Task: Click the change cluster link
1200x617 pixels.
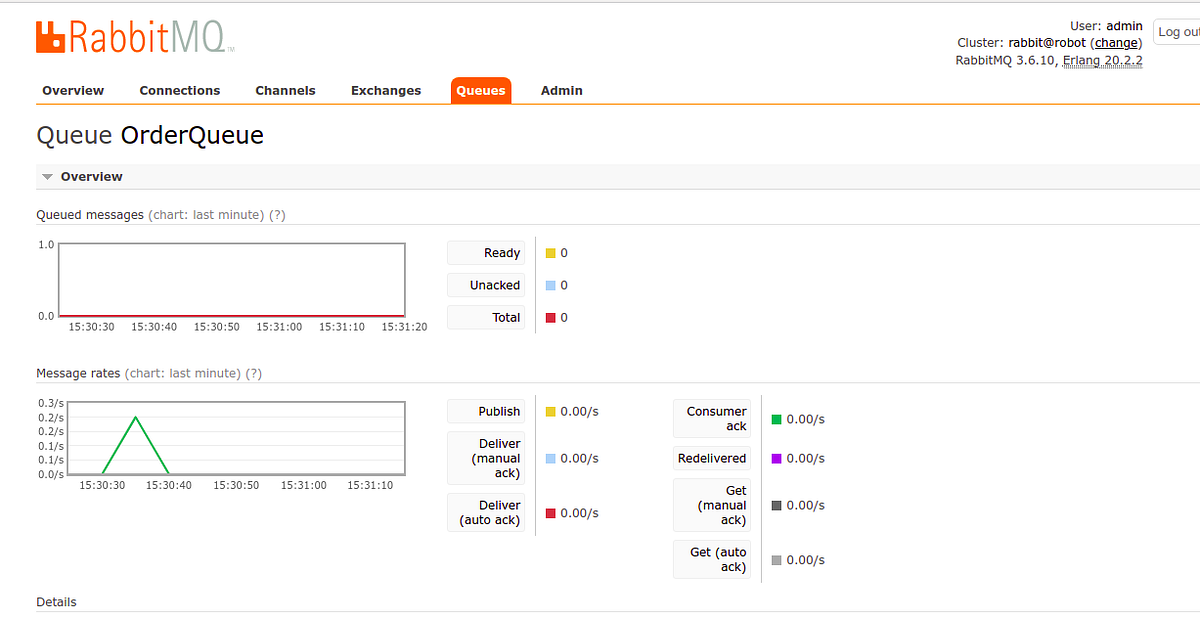Action: 1117,42
